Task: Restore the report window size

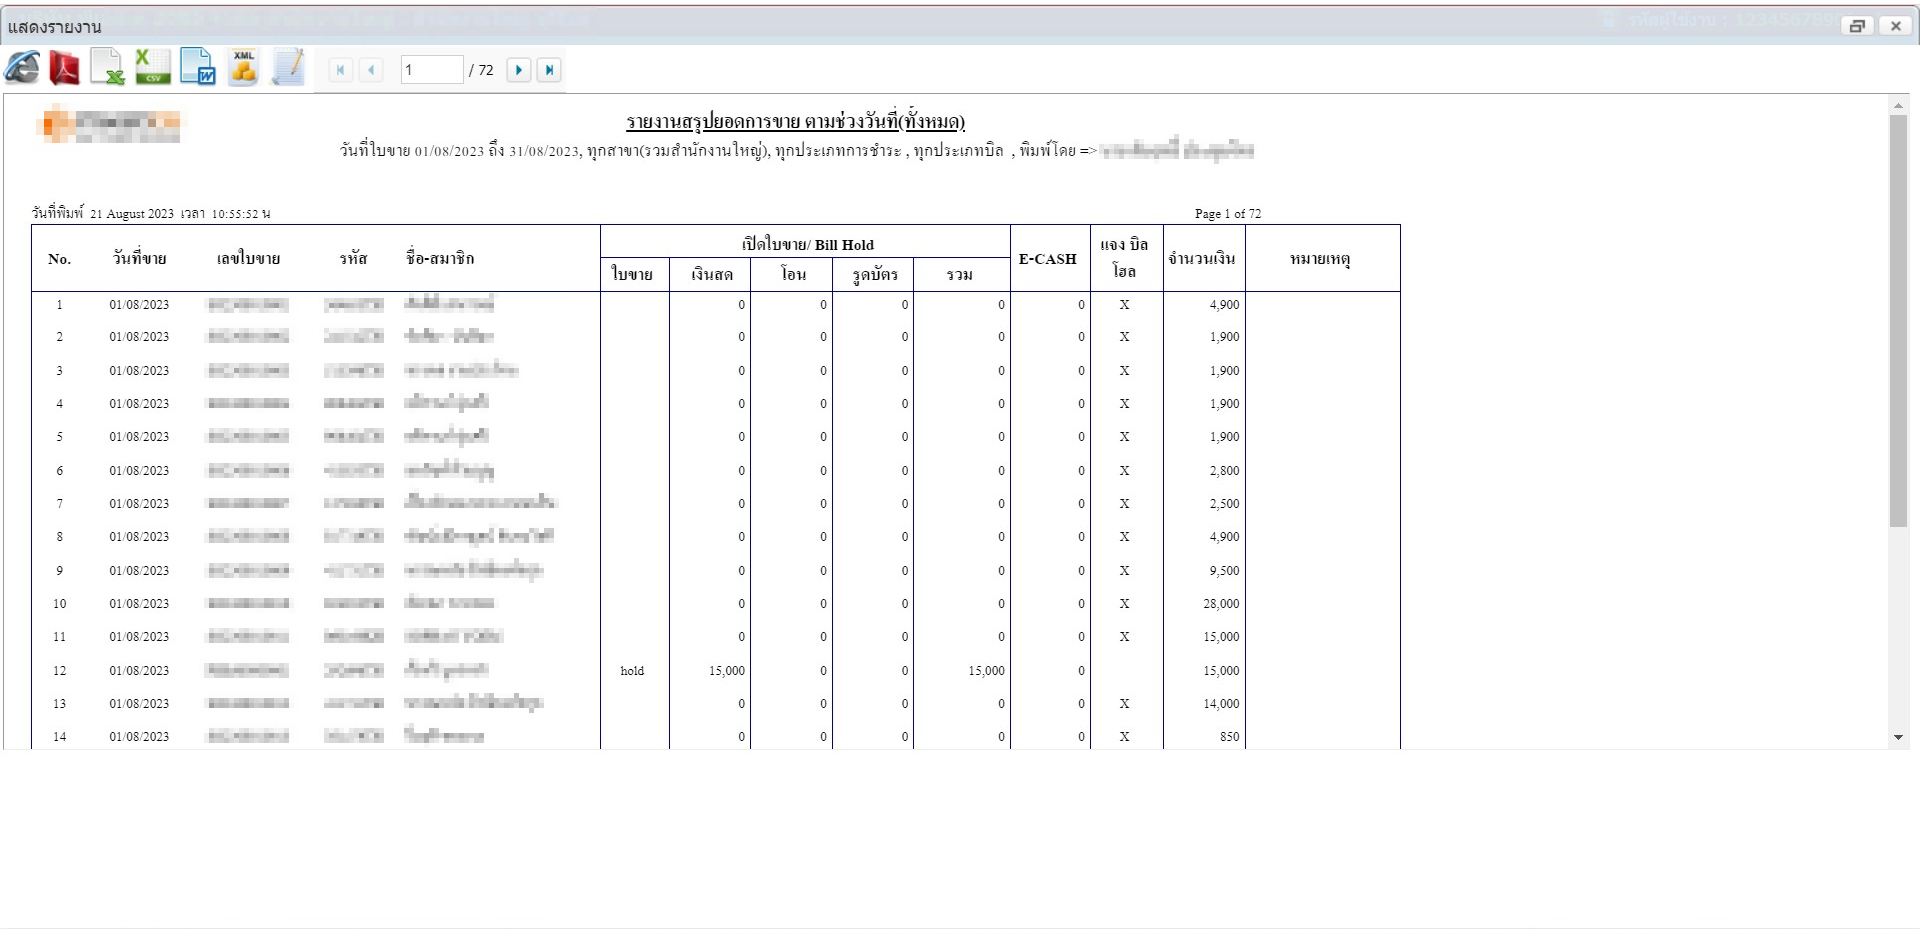Action: 1857,26
